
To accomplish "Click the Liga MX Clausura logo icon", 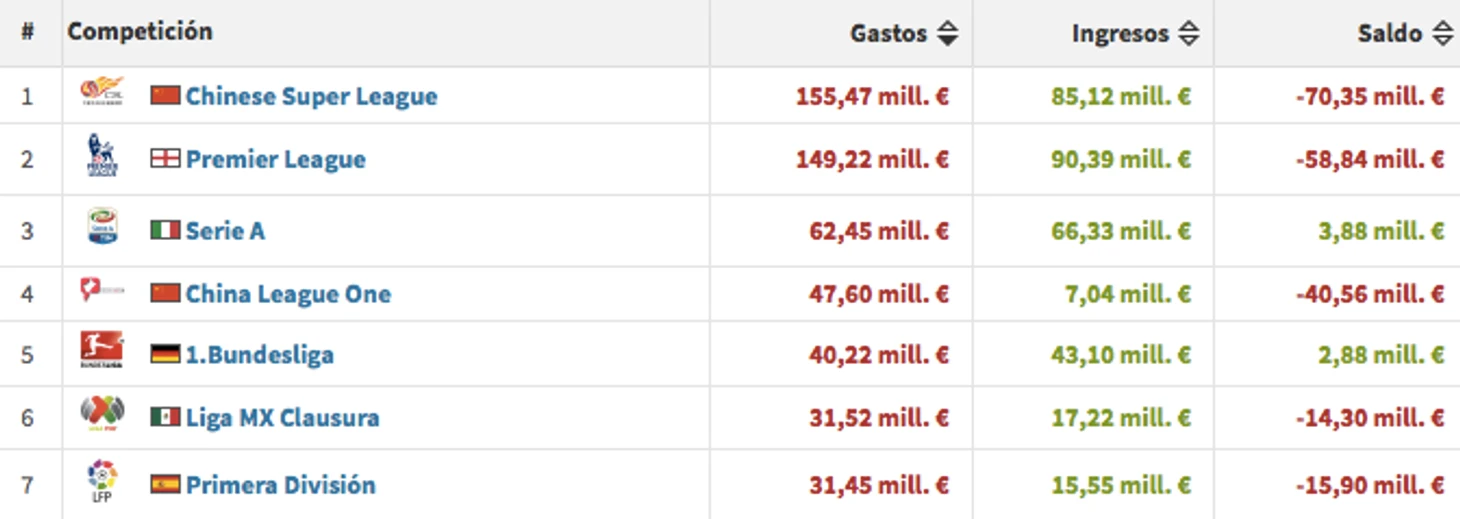I will click(102, 414).
